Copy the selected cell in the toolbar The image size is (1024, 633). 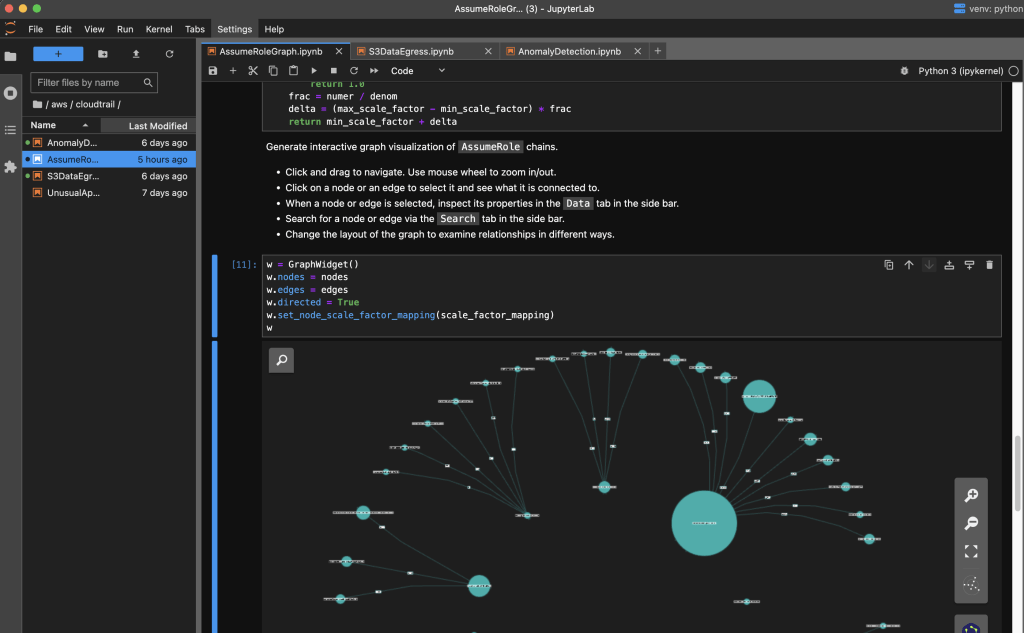(273, 71)
